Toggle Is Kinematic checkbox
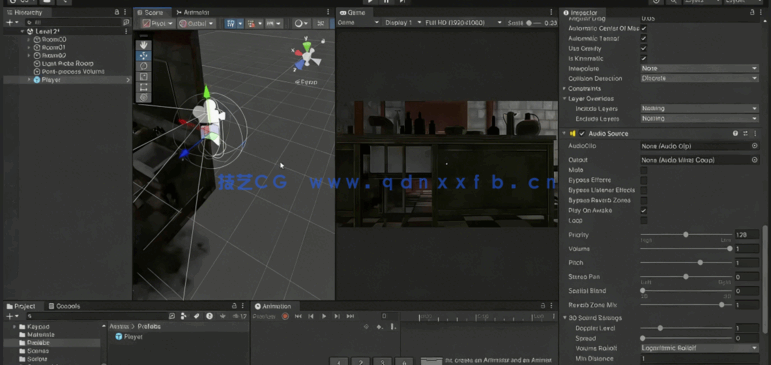The image size is (771, 365). (x=644, y=59)
